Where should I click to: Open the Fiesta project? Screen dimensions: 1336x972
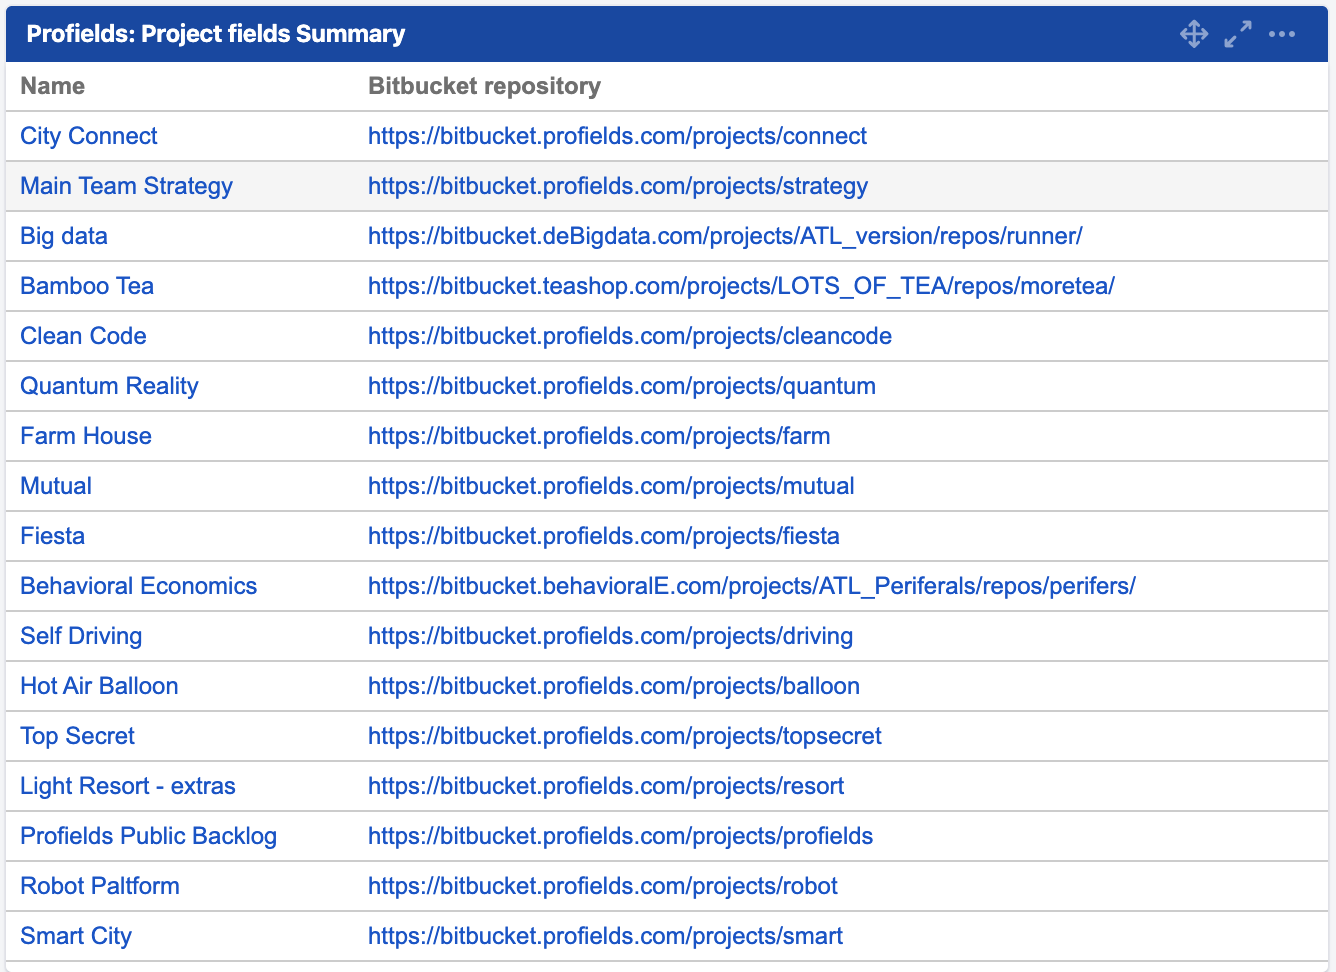(52, 536)
